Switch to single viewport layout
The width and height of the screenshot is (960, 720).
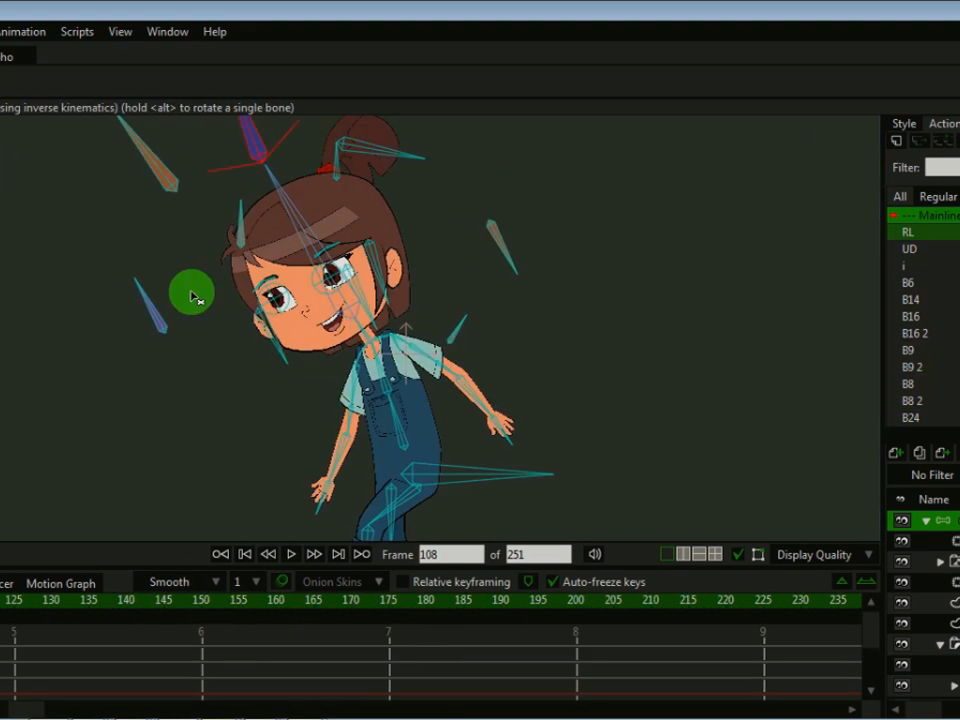click(x=667, y=555)
